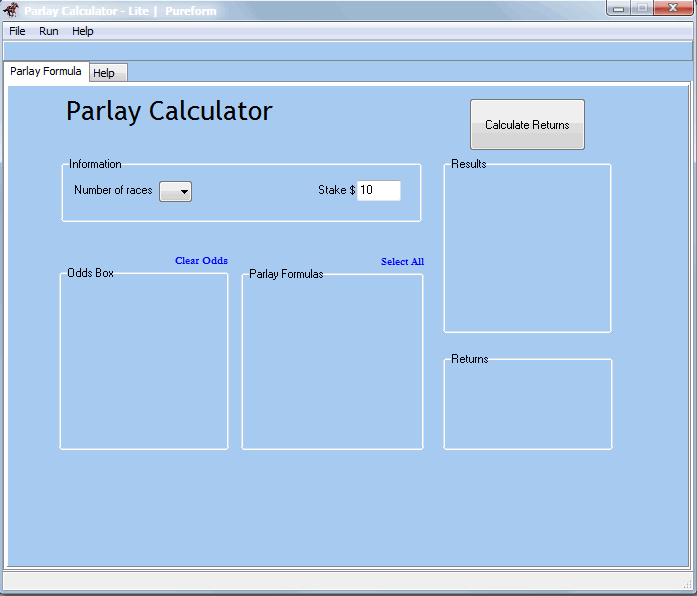Click the horse app icon in title bar

[x=12, y=11]
